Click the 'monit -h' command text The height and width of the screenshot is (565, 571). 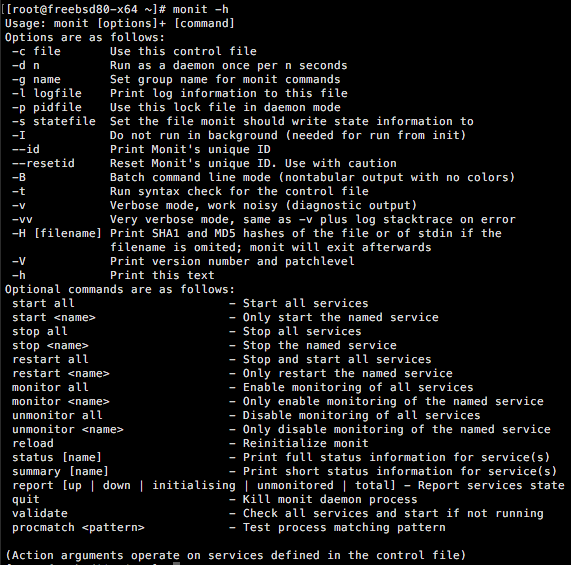click(x=201, y=9)
